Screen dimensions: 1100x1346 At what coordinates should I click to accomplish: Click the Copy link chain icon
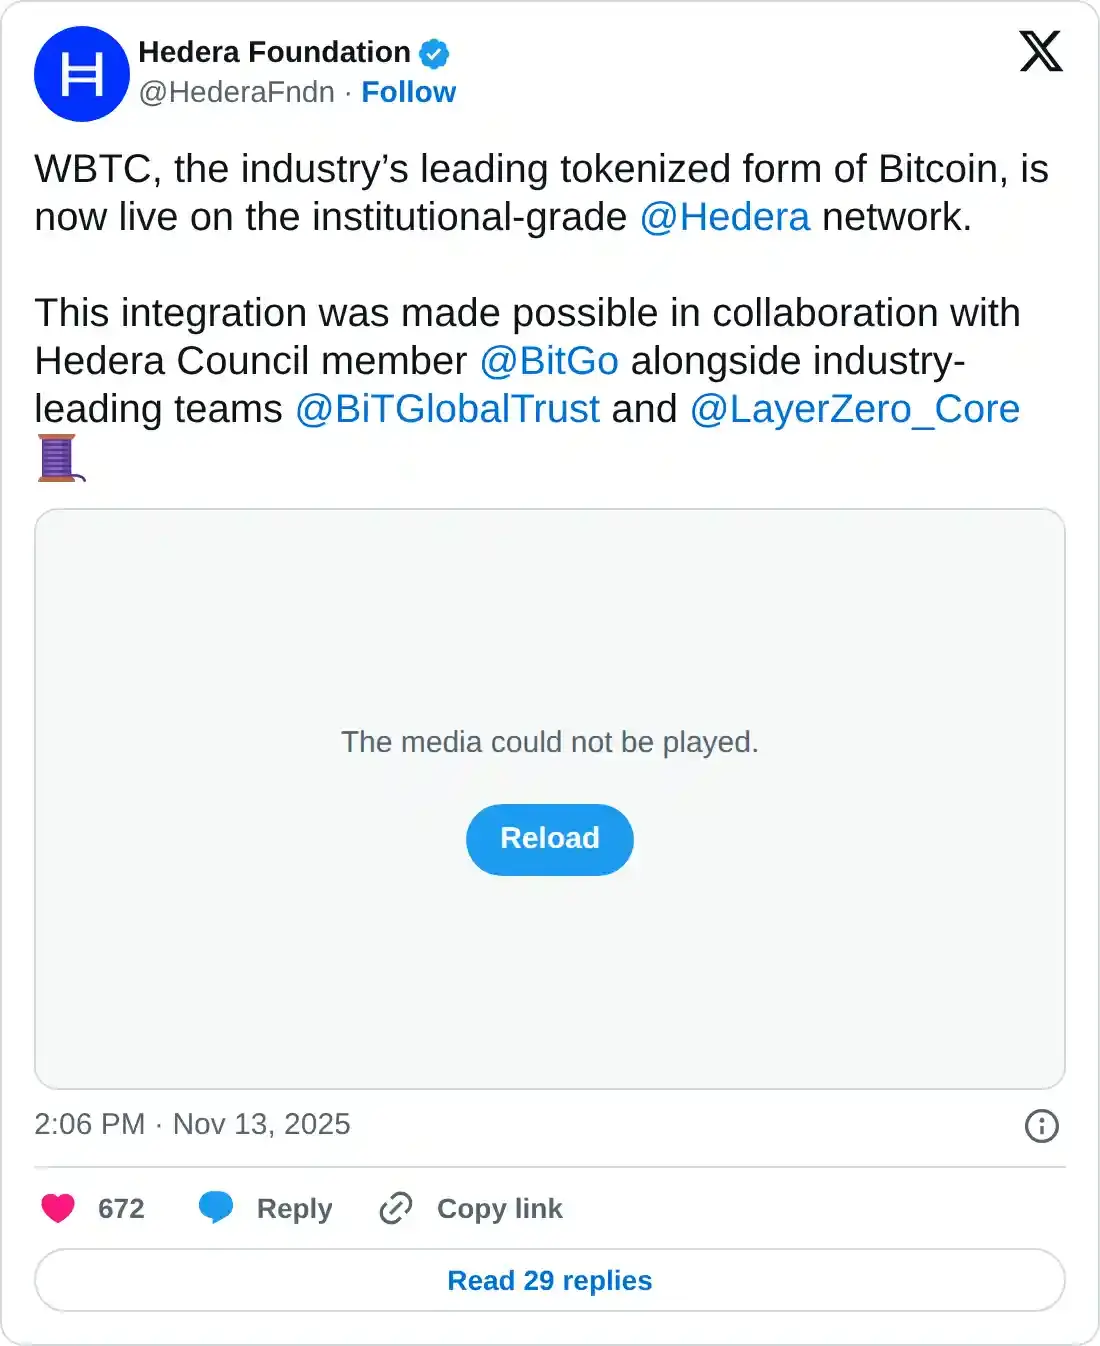[395, 1209]
